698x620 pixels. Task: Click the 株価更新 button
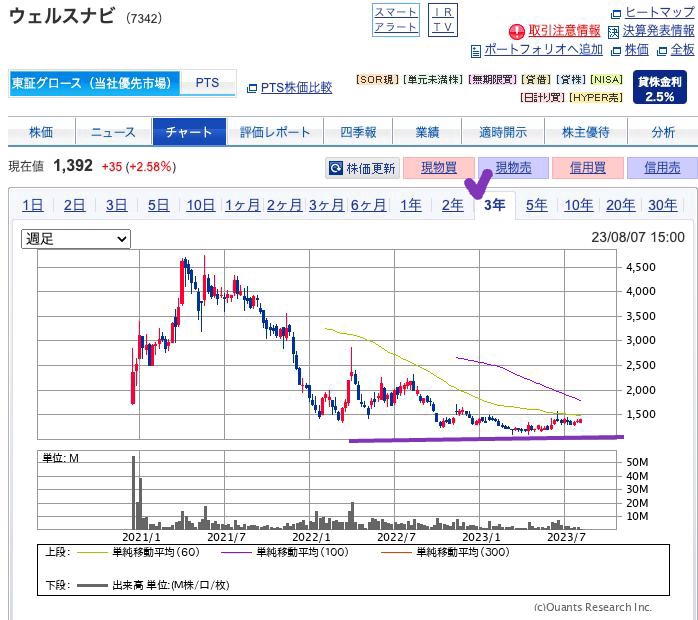[x=362, y=168]
